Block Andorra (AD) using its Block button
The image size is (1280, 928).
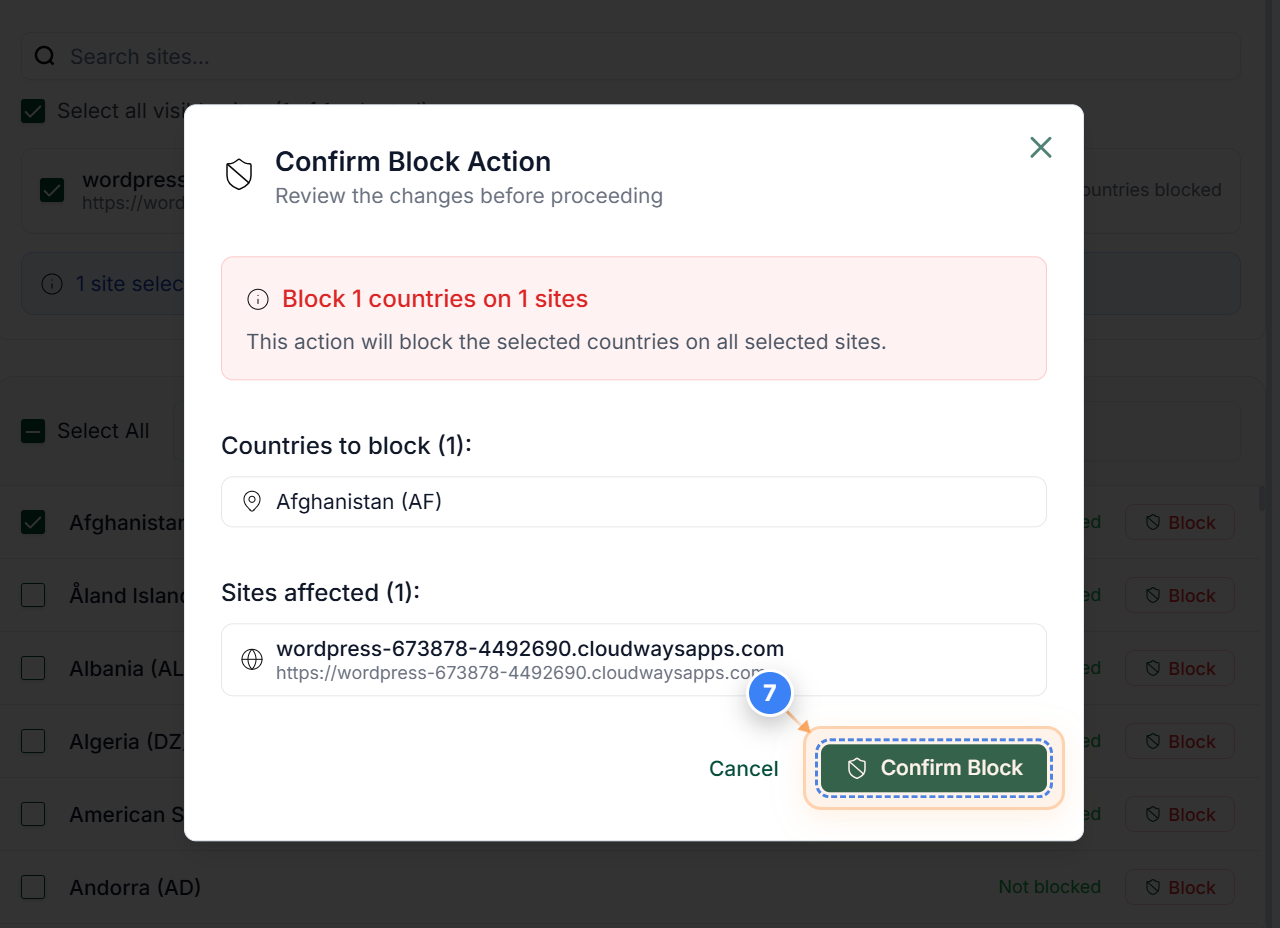pyautogui.click(x=1180, y=887)
